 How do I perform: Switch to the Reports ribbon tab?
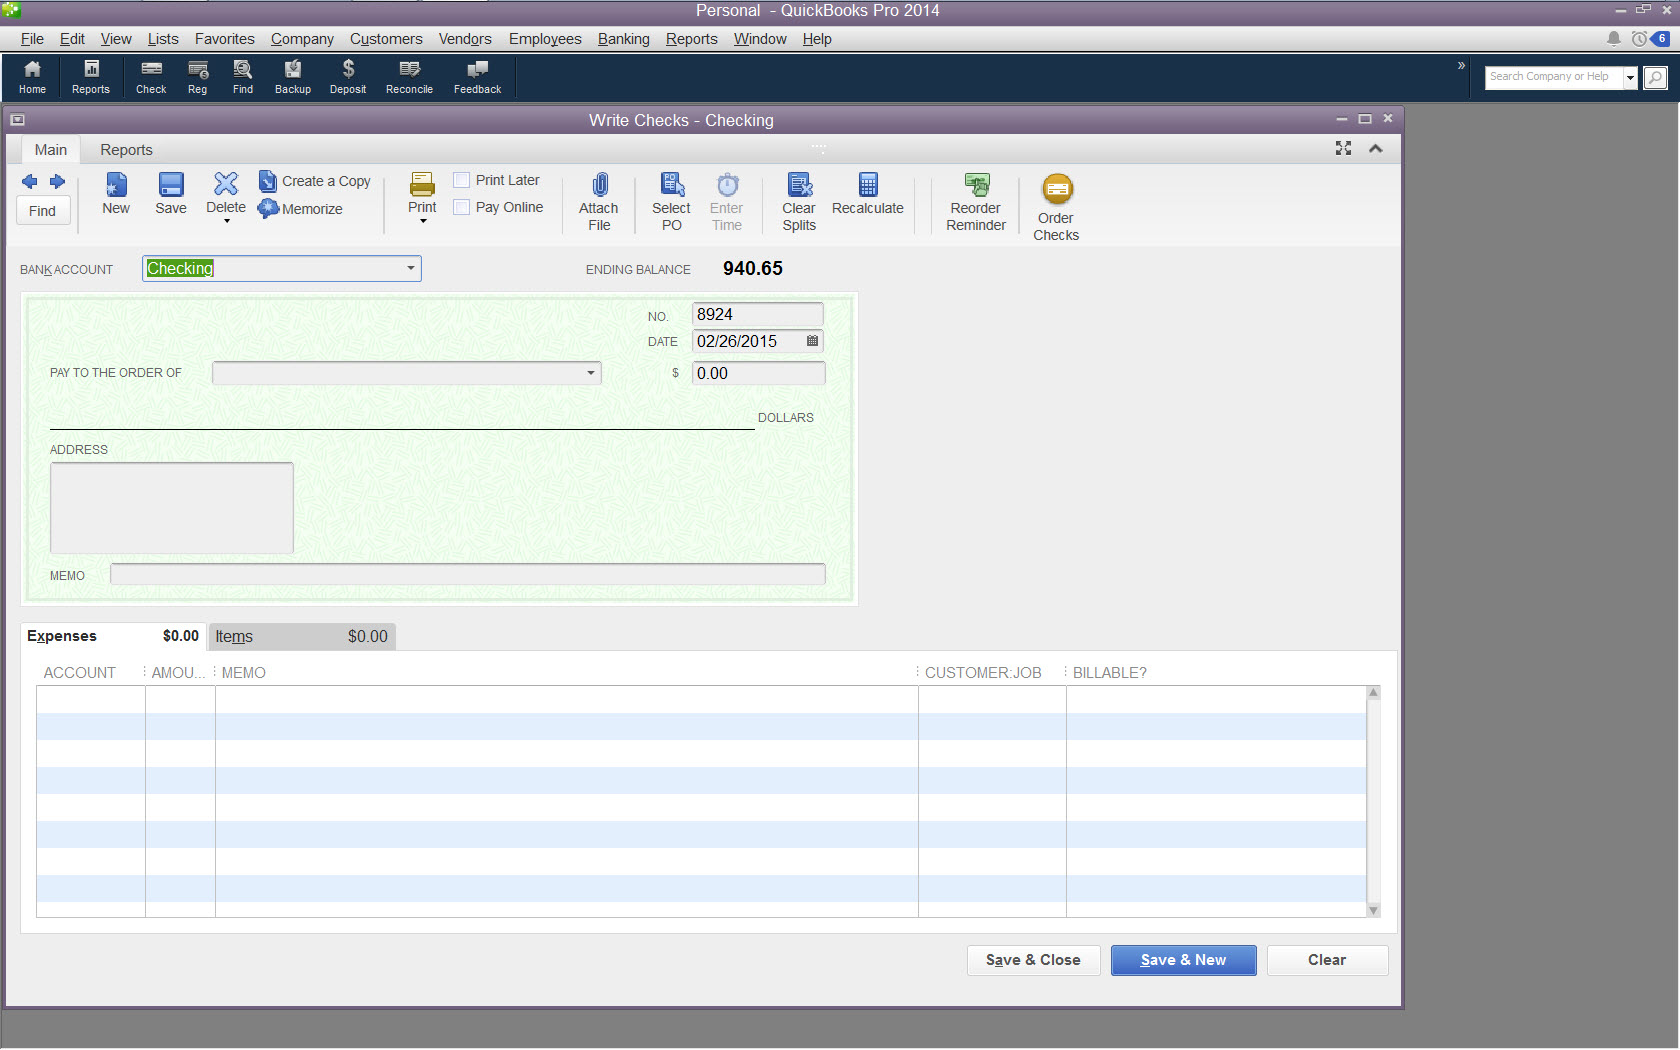click(126, 150)
